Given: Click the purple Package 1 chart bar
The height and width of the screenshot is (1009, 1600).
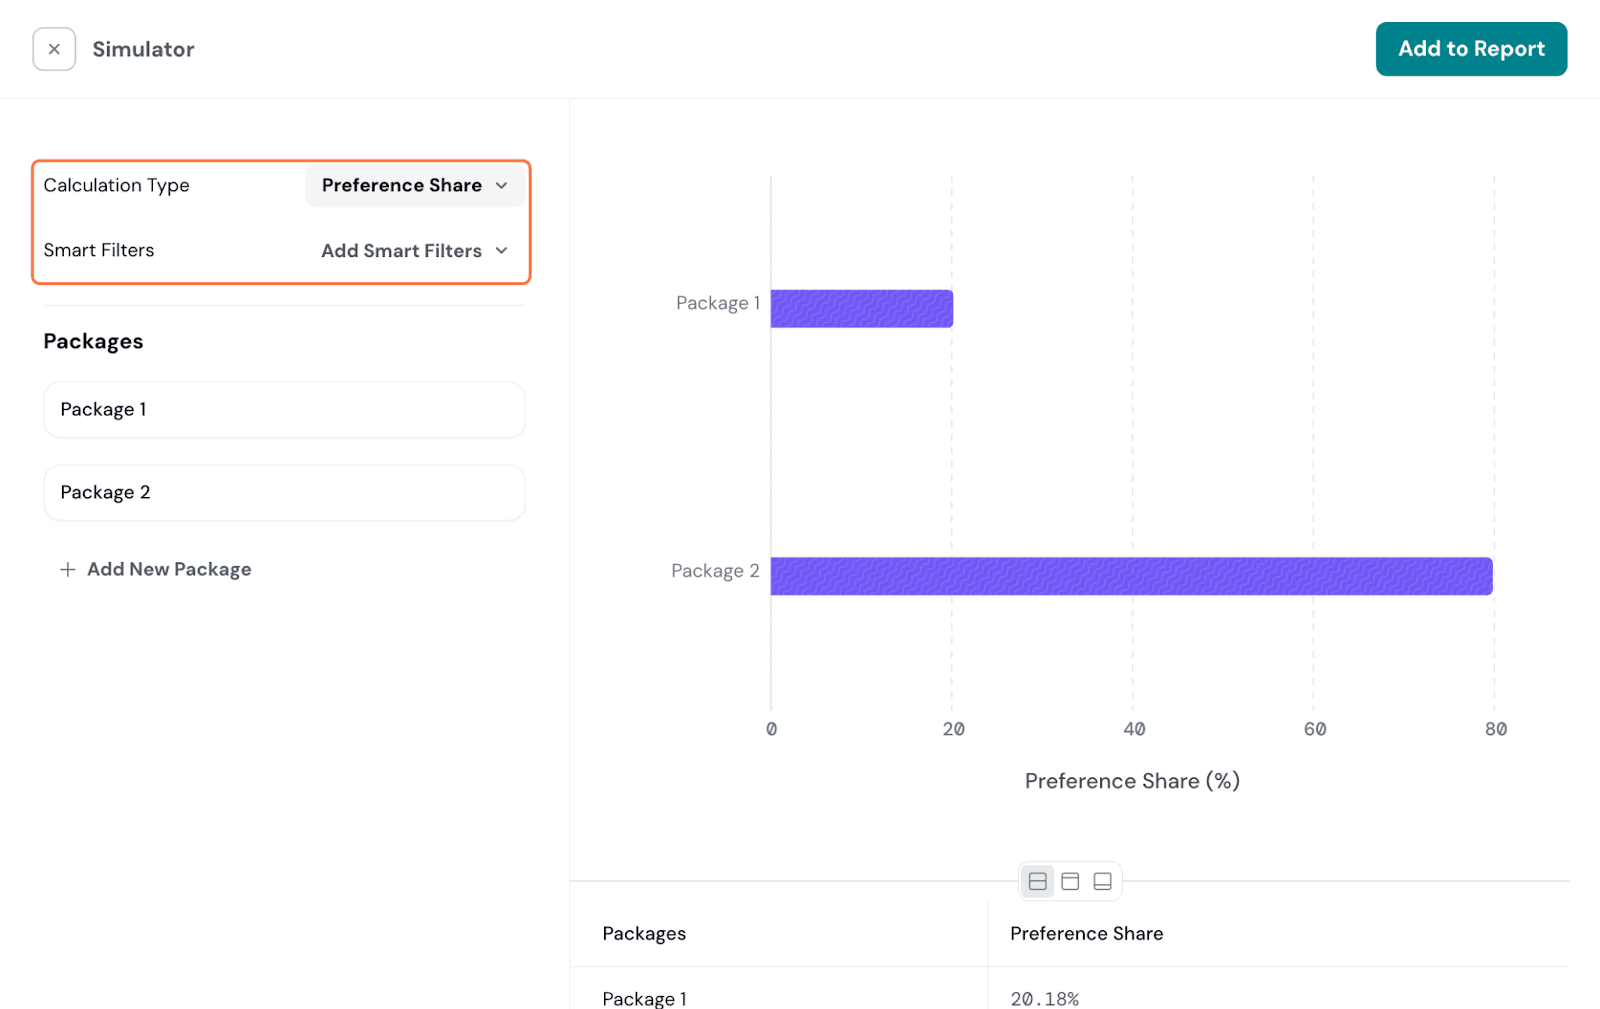Looking at the screenshot, I should (861, 309).
